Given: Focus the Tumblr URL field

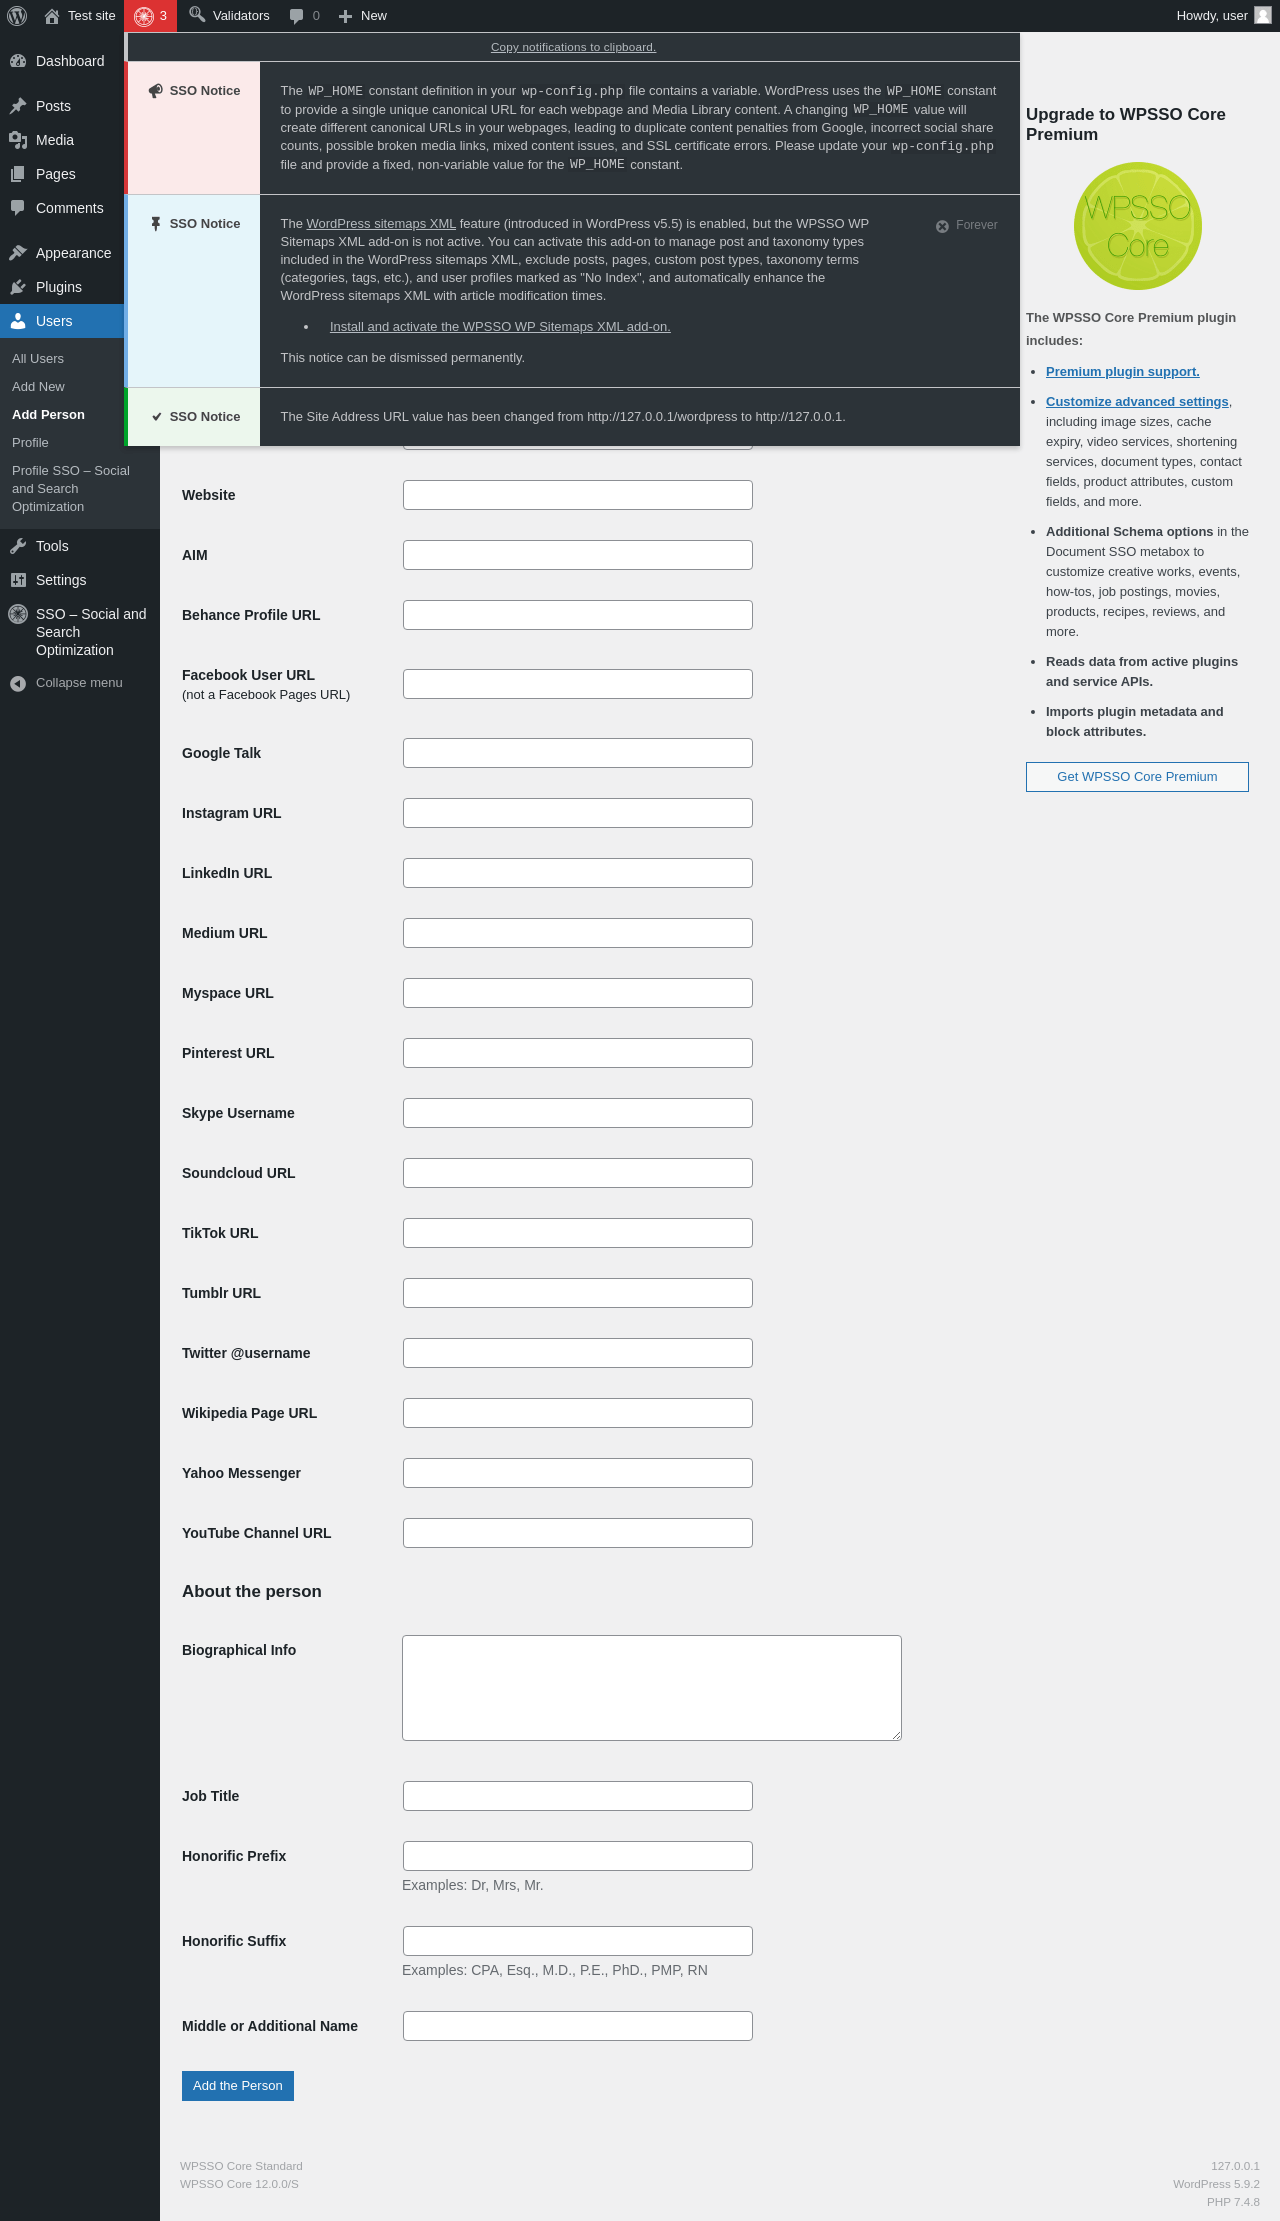Looking at the screenshot, I should tap(578, 1293).
